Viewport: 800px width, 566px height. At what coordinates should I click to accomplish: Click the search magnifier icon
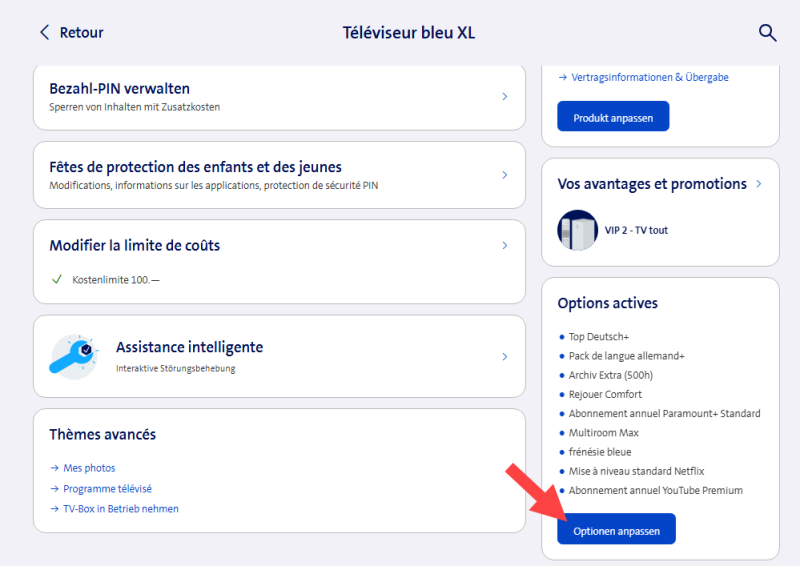[x=767, y=33]
